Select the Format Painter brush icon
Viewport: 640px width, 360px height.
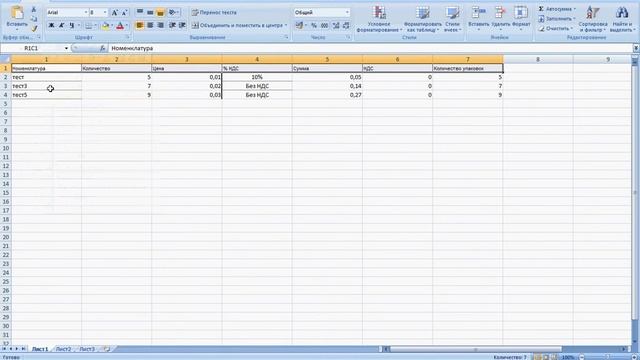tap(34, 28)
